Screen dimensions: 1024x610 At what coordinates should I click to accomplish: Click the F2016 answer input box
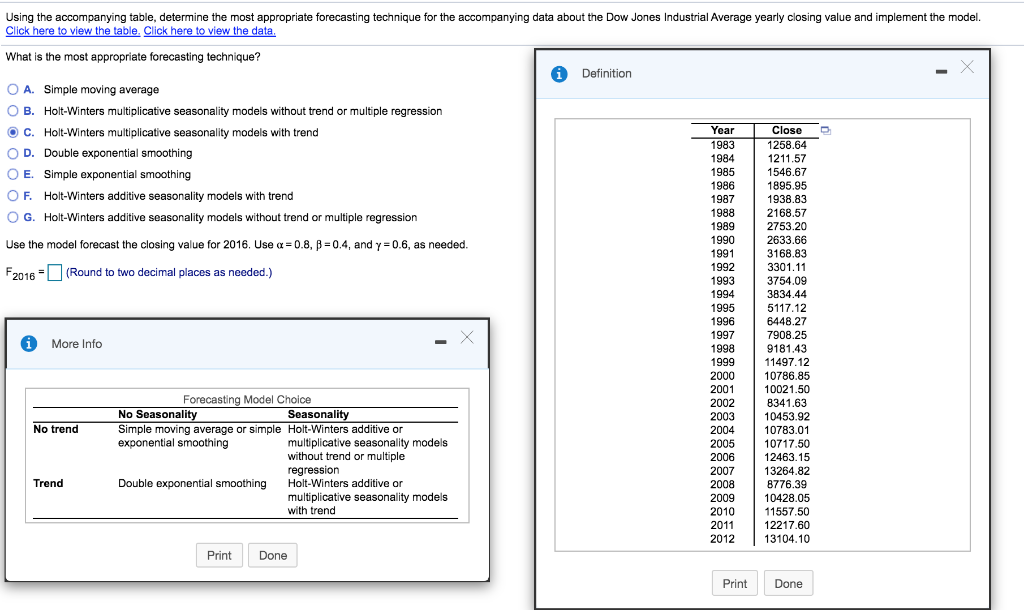[x=55, y=272]
